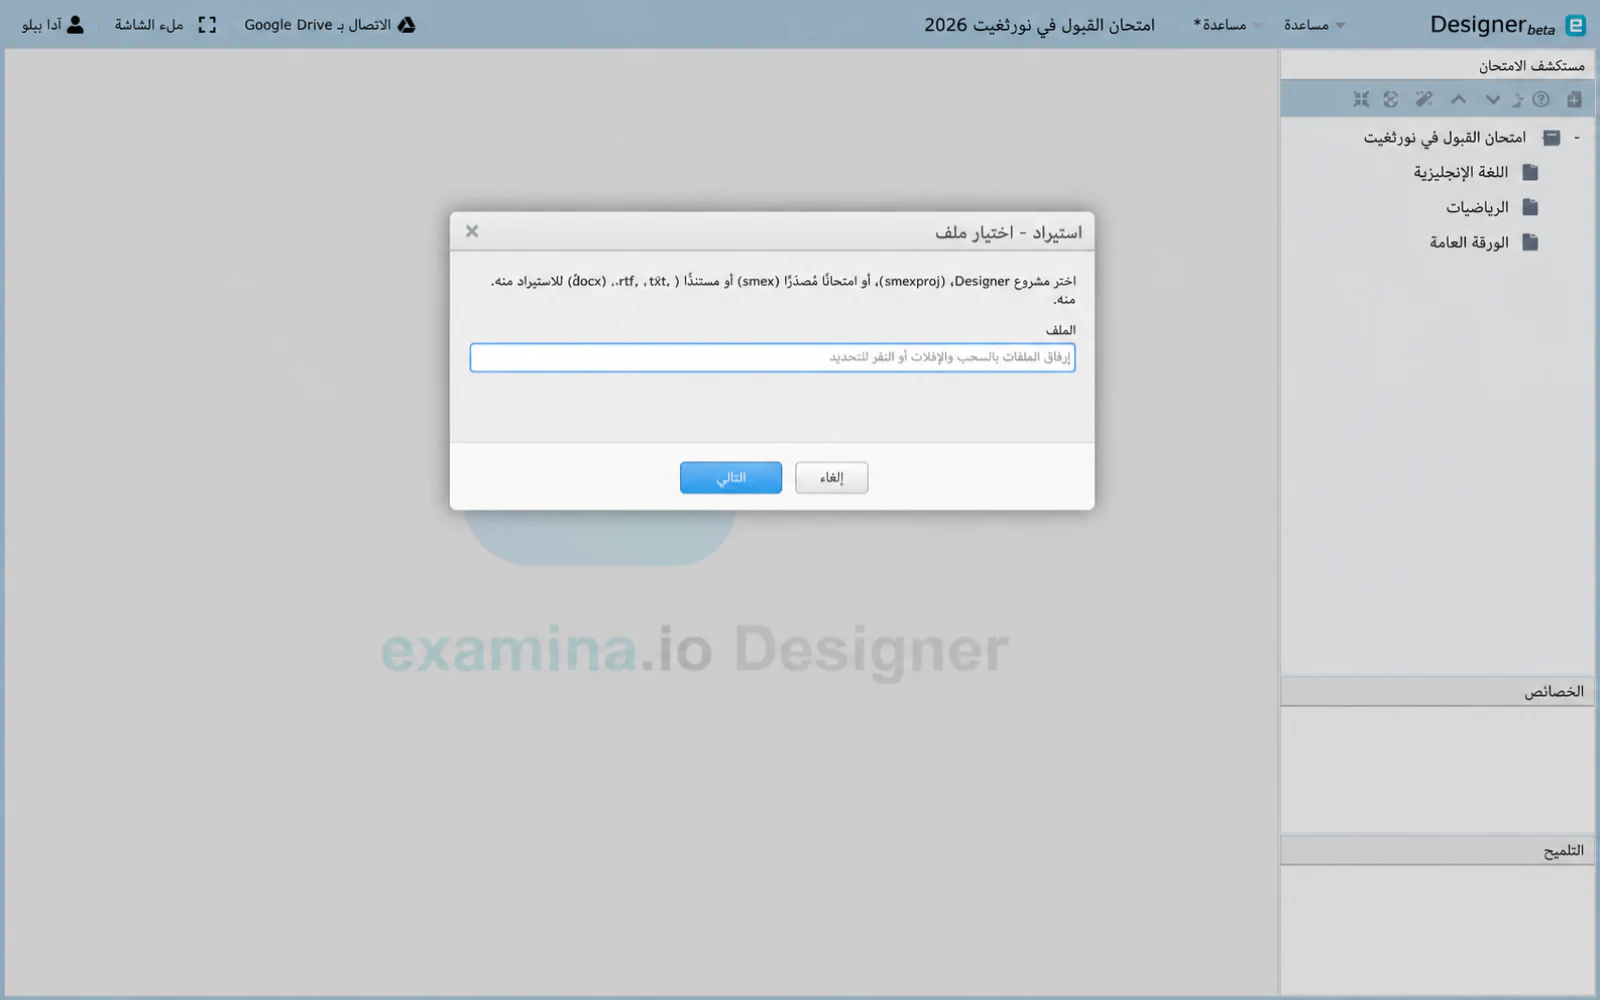
Task: Click the الرياضيات section page icon
Action: (1530, 207)
